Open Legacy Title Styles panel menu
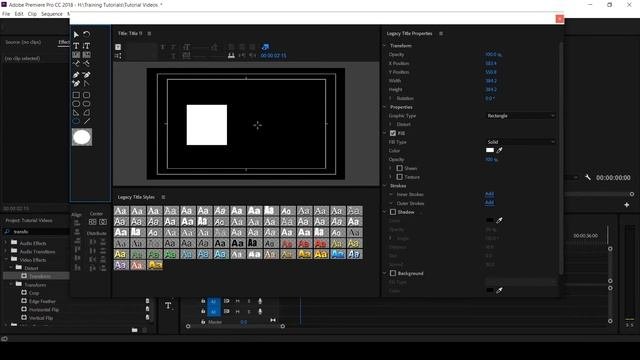 [x=163, y=197]
